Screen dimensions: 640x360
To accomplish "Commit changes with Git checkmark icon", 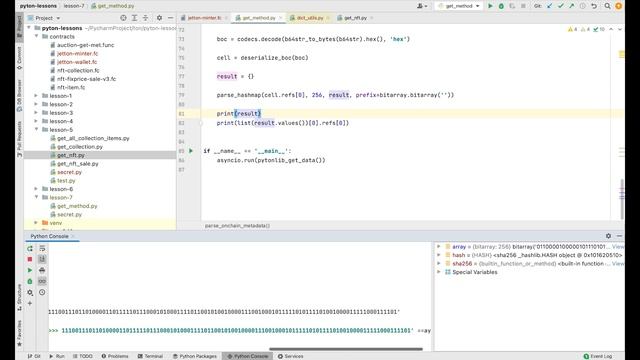I will pos(560,6).
